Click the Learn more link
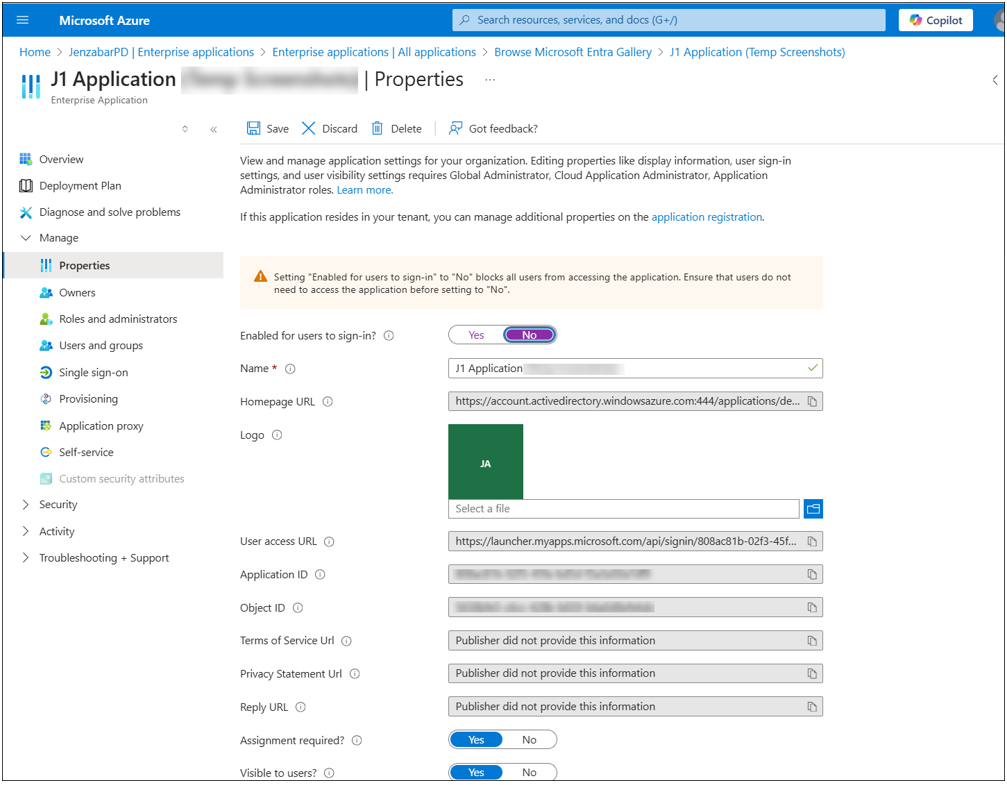This screenshot has height=785, width=1007. (x=365, y=190)
